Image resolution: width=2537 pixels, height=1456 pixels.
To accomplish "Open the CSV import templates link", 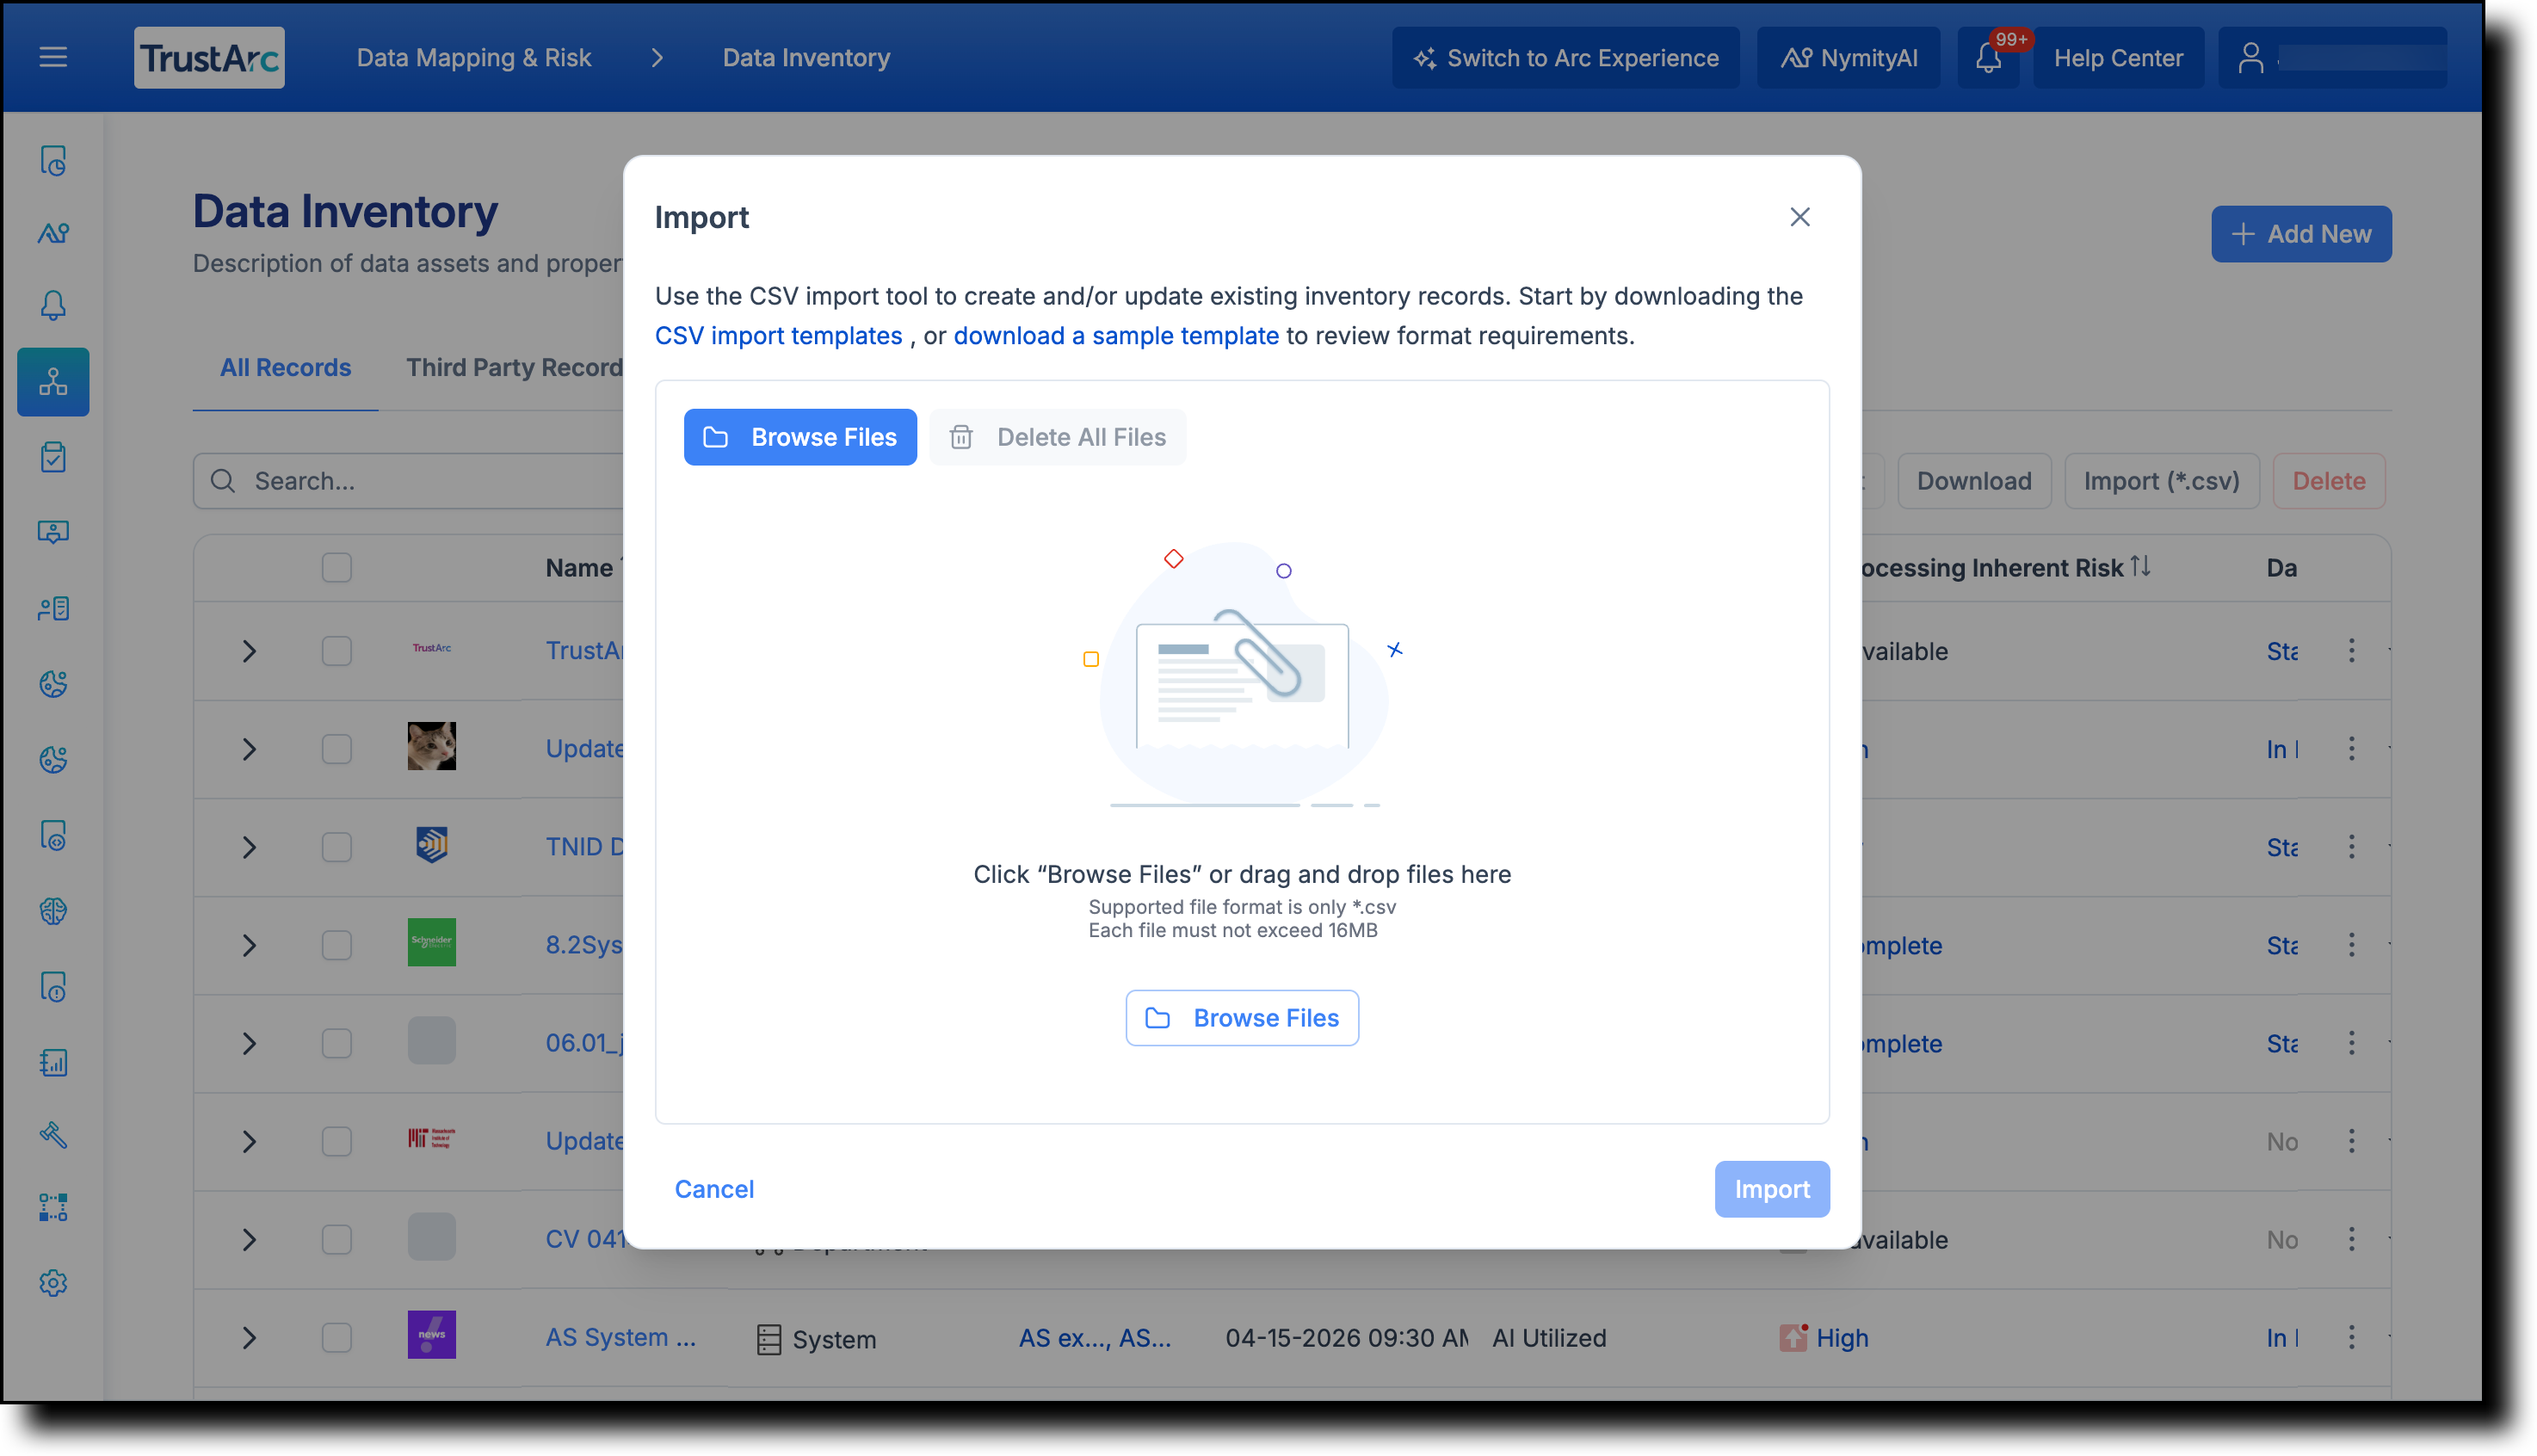I will click(x=778, y=335).
